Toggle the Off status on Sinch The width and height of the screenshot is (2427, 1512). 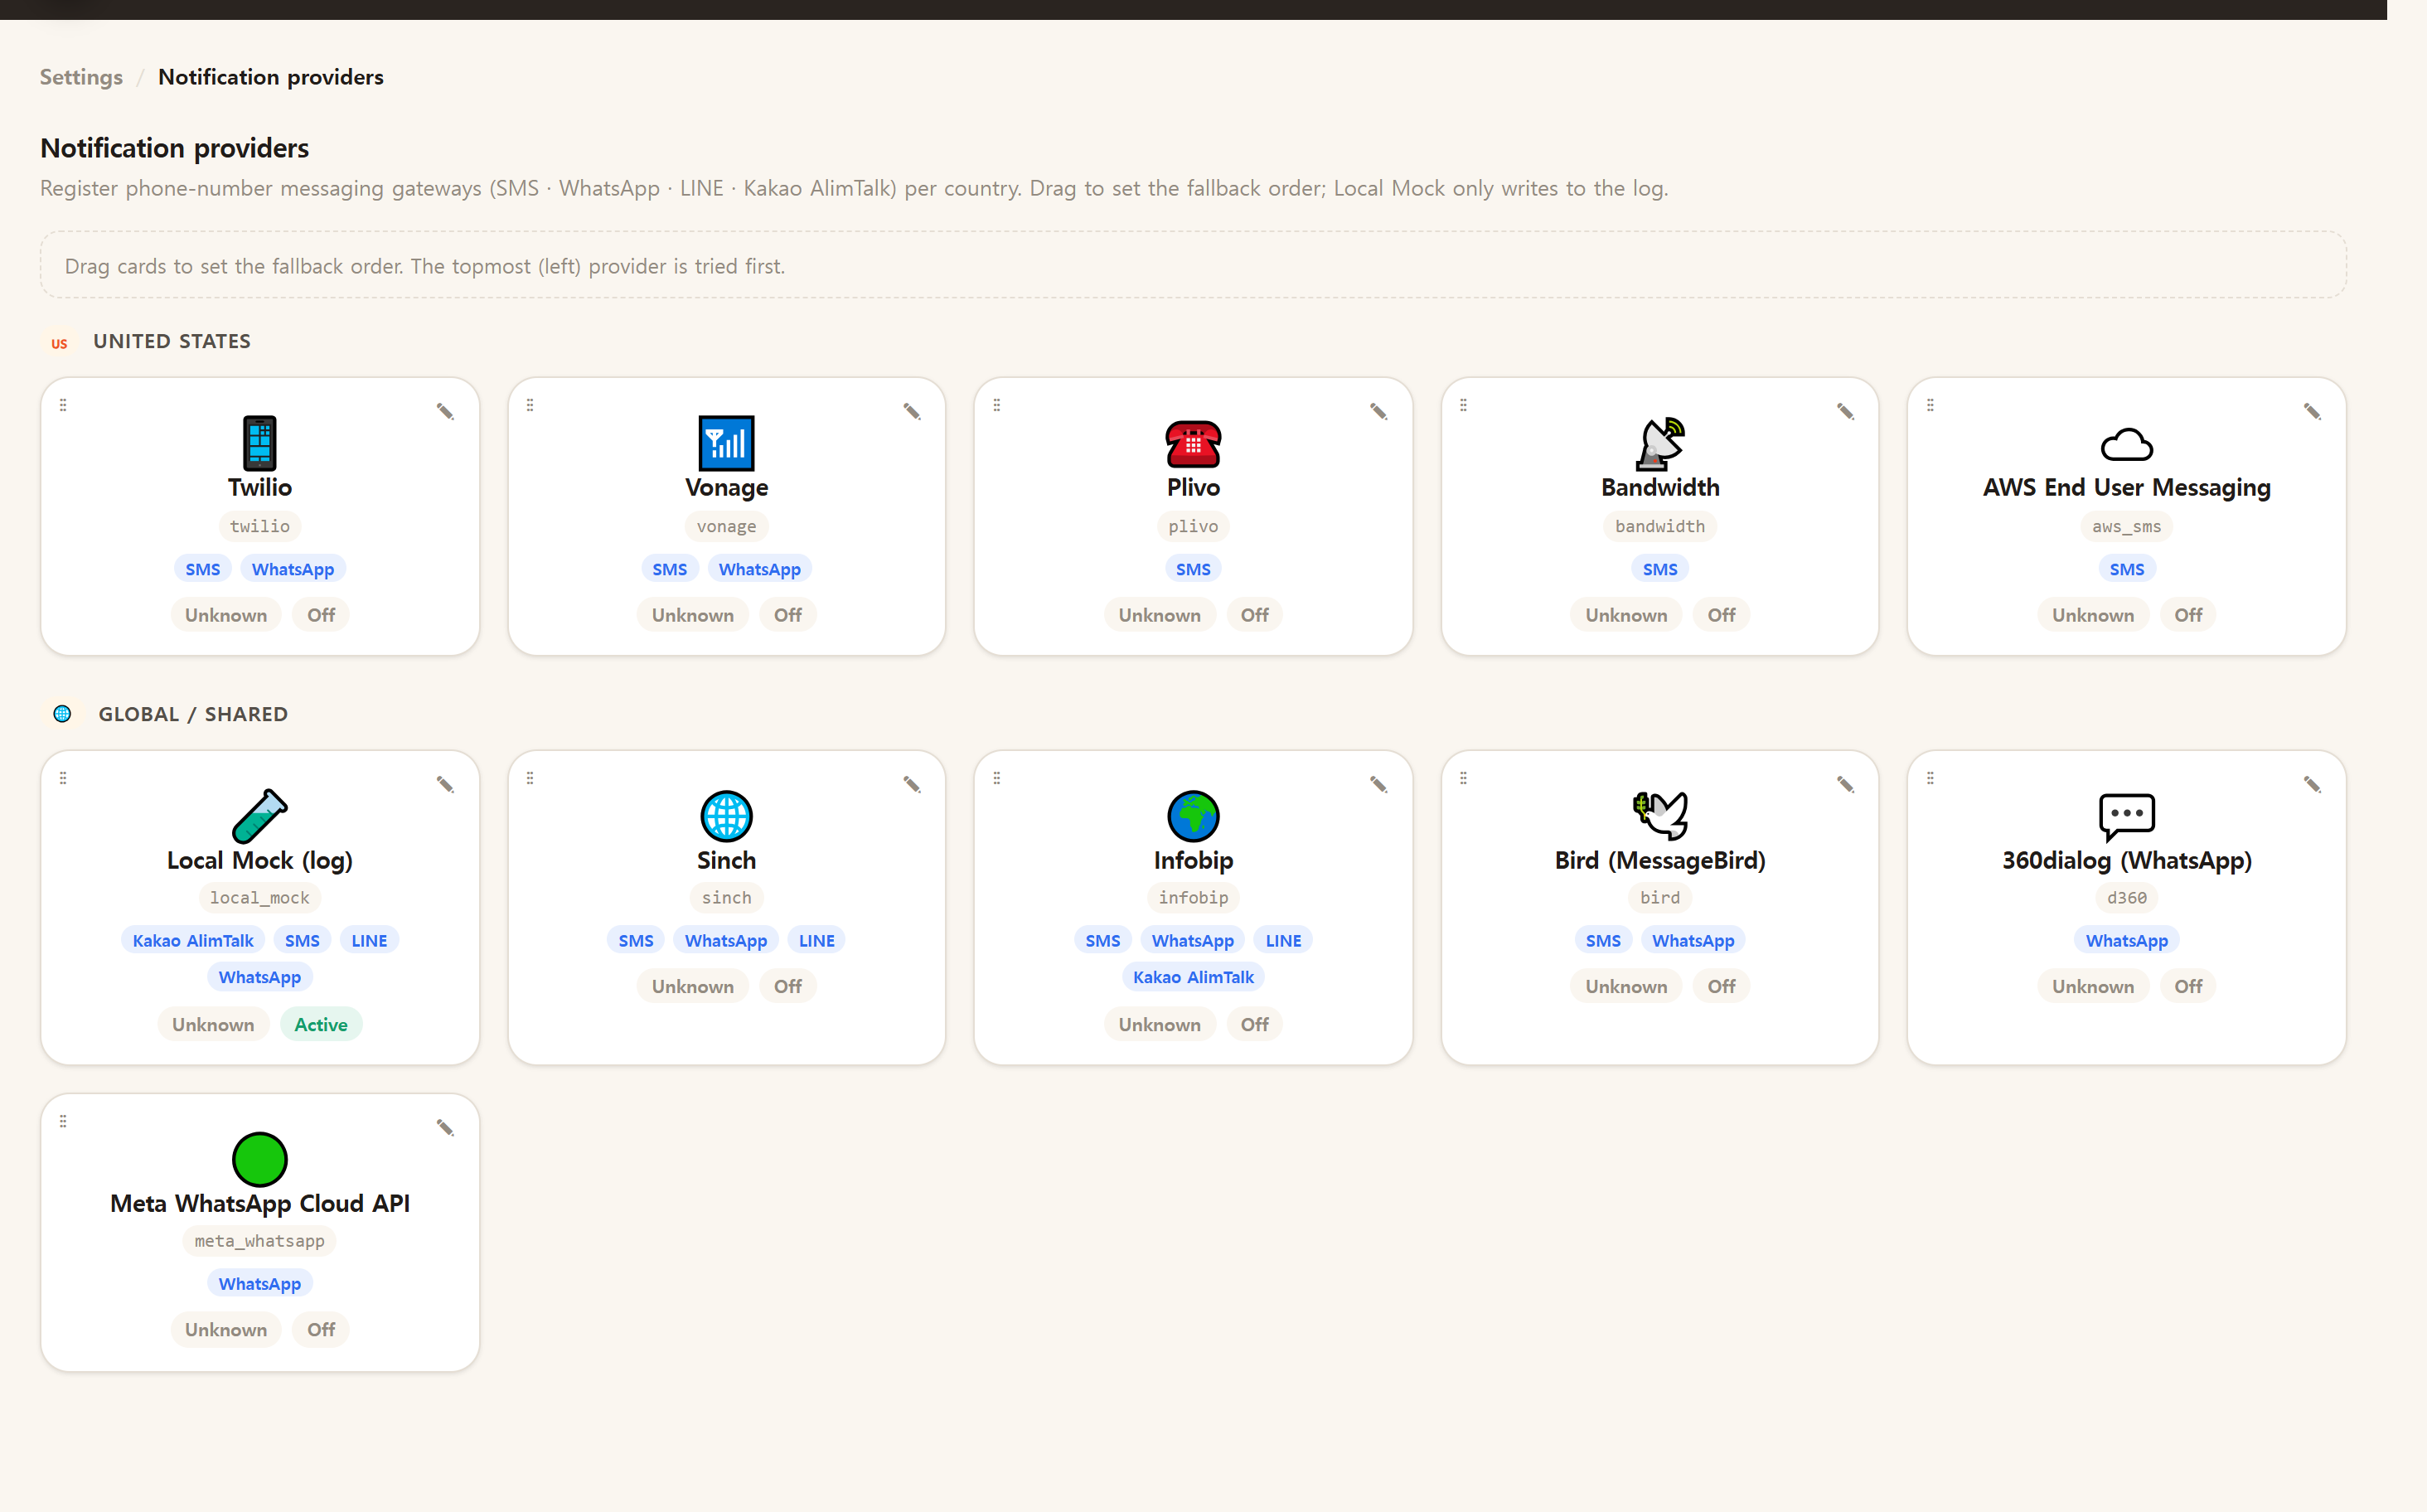point(788,987)
